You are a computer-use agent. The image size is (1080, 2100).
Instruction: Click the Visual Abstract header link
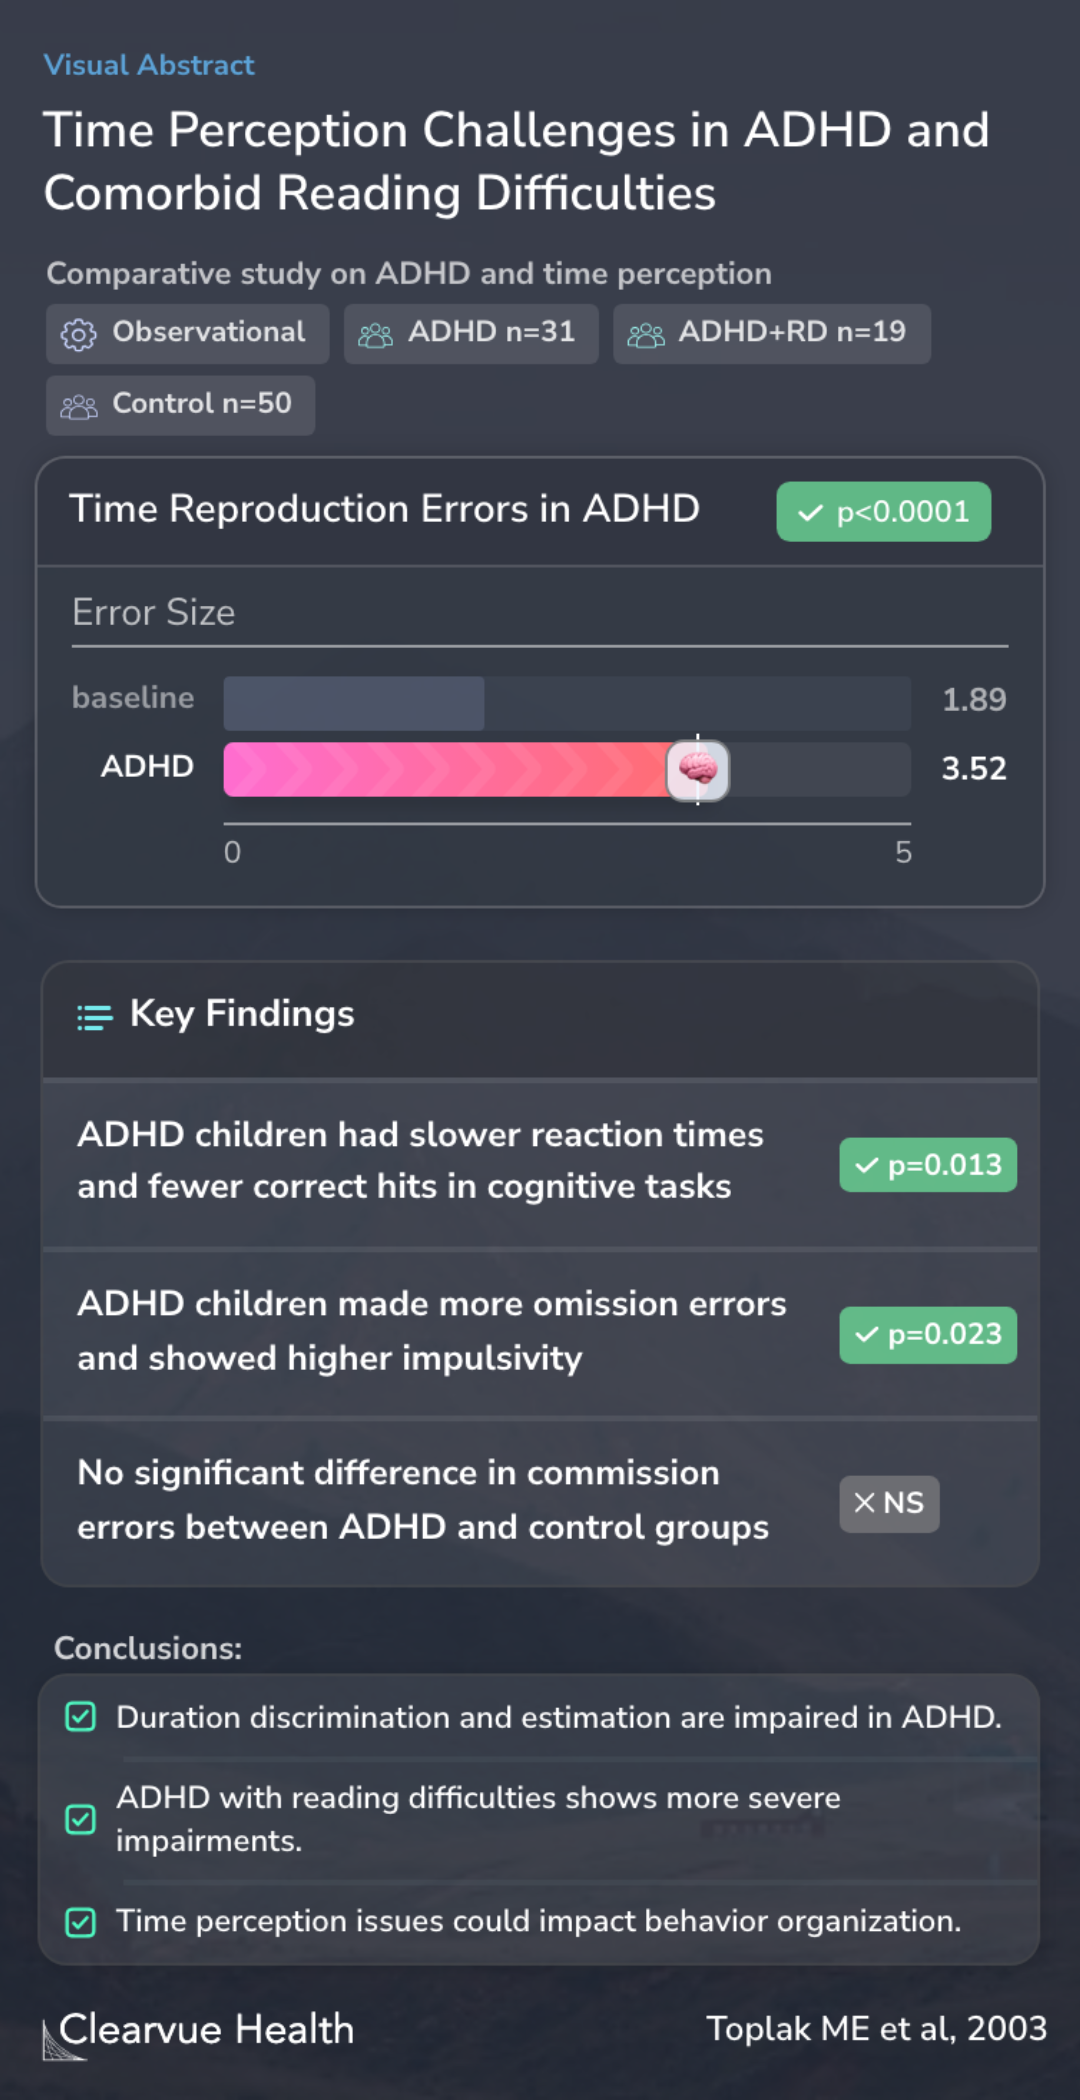149,65
